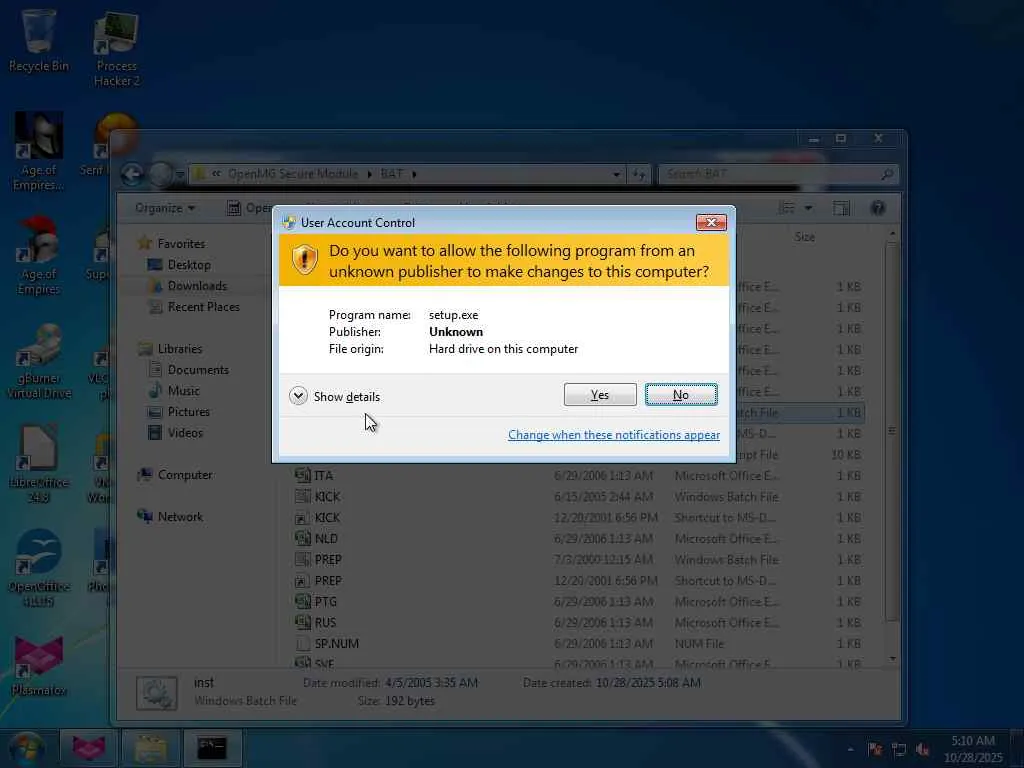Click Explorer help question-mark icon
The width and height of the screenshot is (1024, 768).
(878, 208)
